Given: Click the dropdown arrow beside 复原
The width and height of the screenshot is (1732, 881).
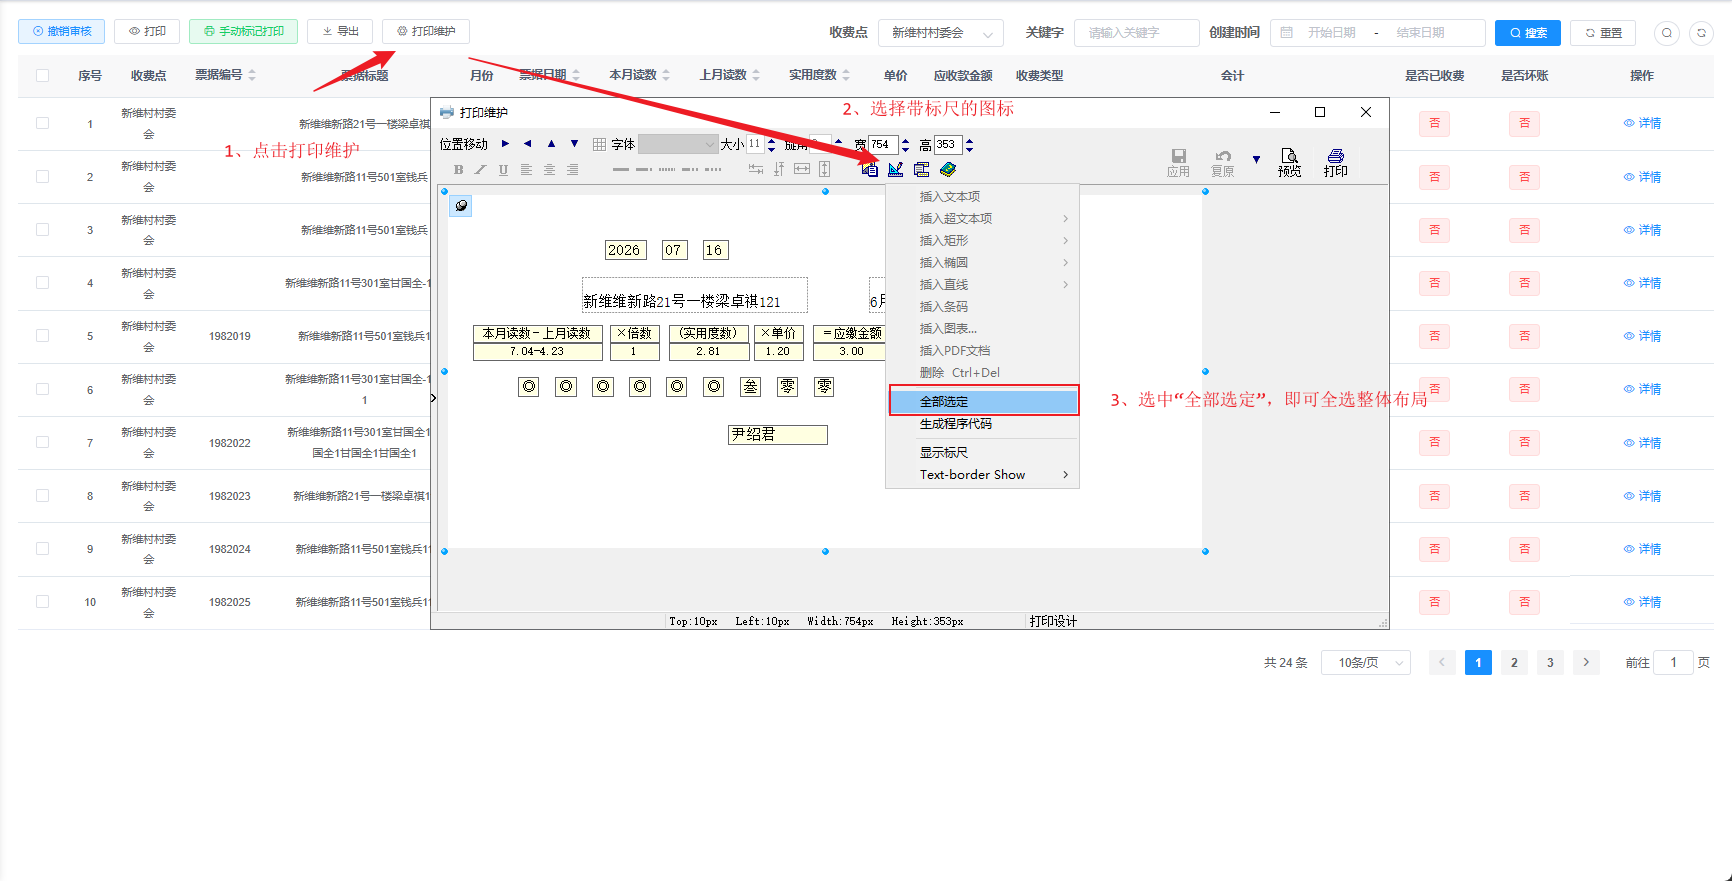Looking at the screenshot, I should click(1256, 160).
